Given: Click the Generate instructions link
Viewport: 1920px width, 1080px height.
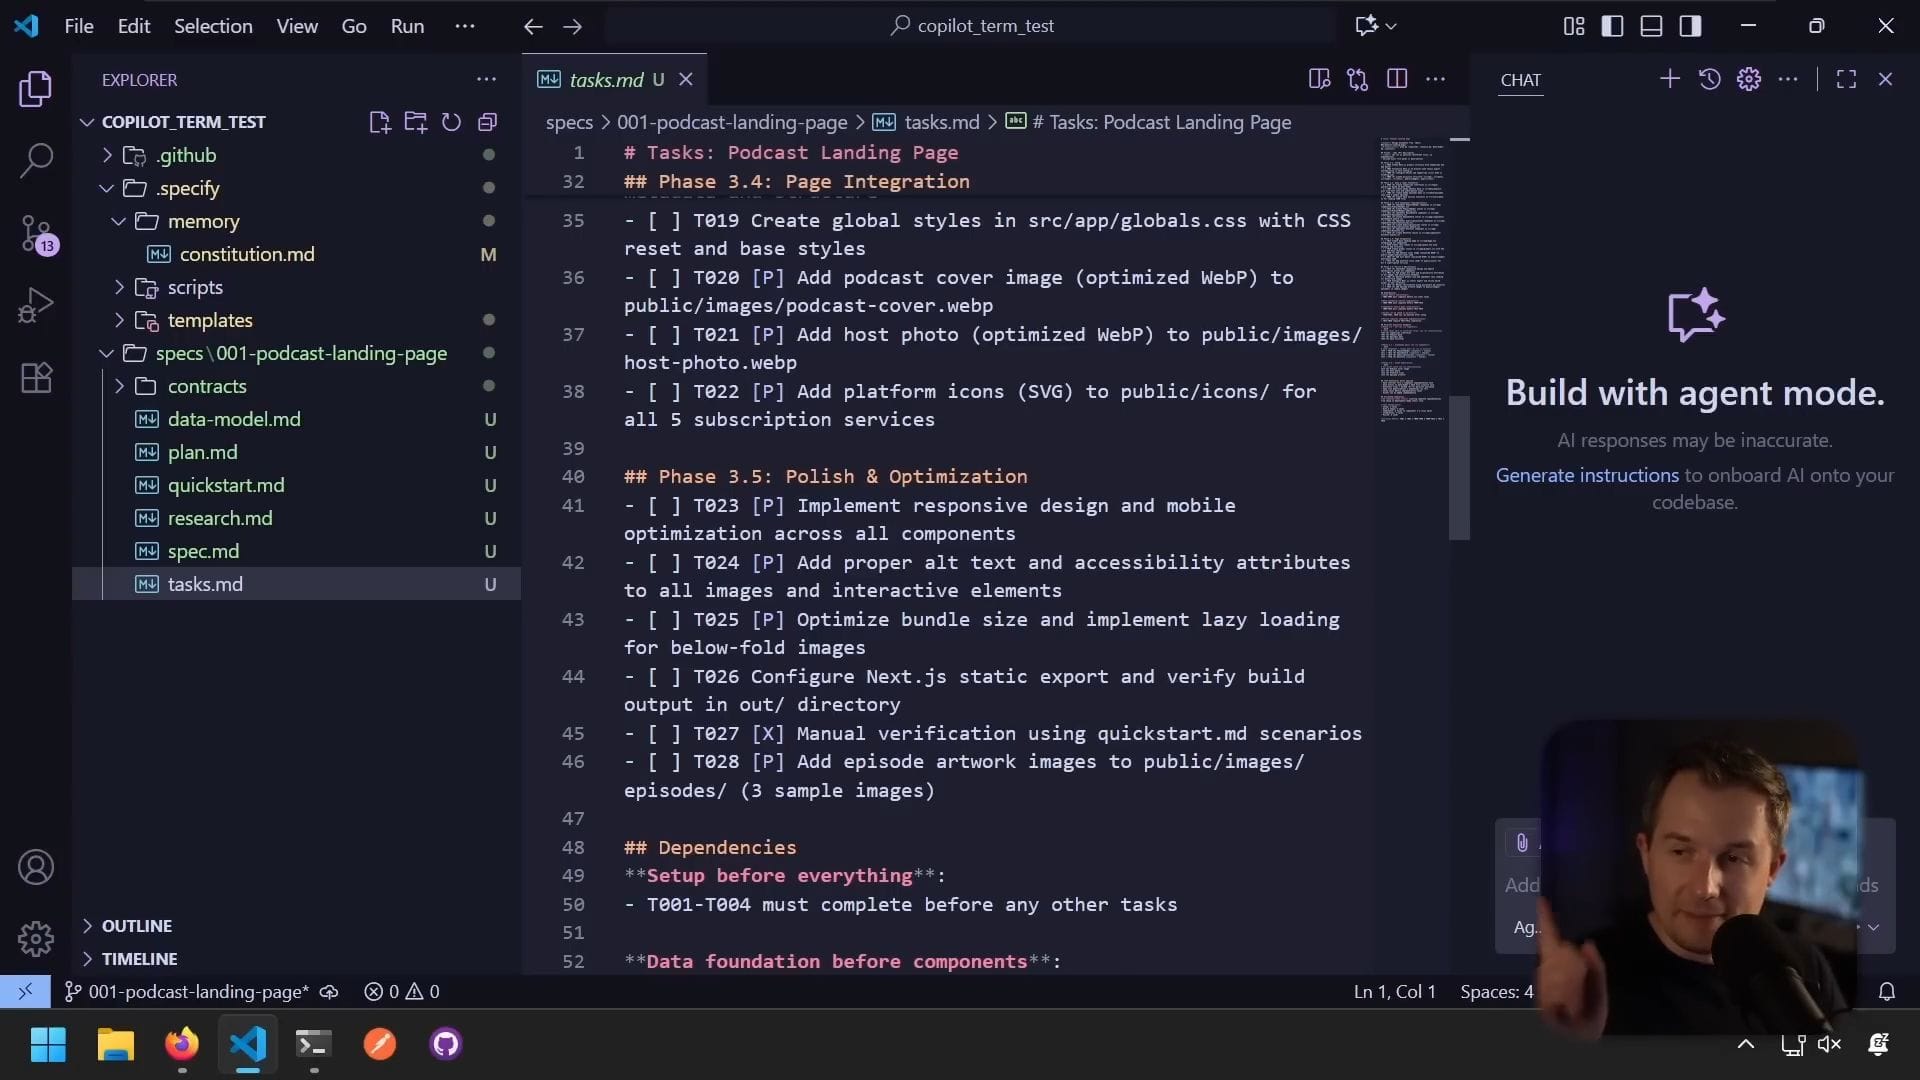Looking at the screenshot, I should click(1586, 475).
